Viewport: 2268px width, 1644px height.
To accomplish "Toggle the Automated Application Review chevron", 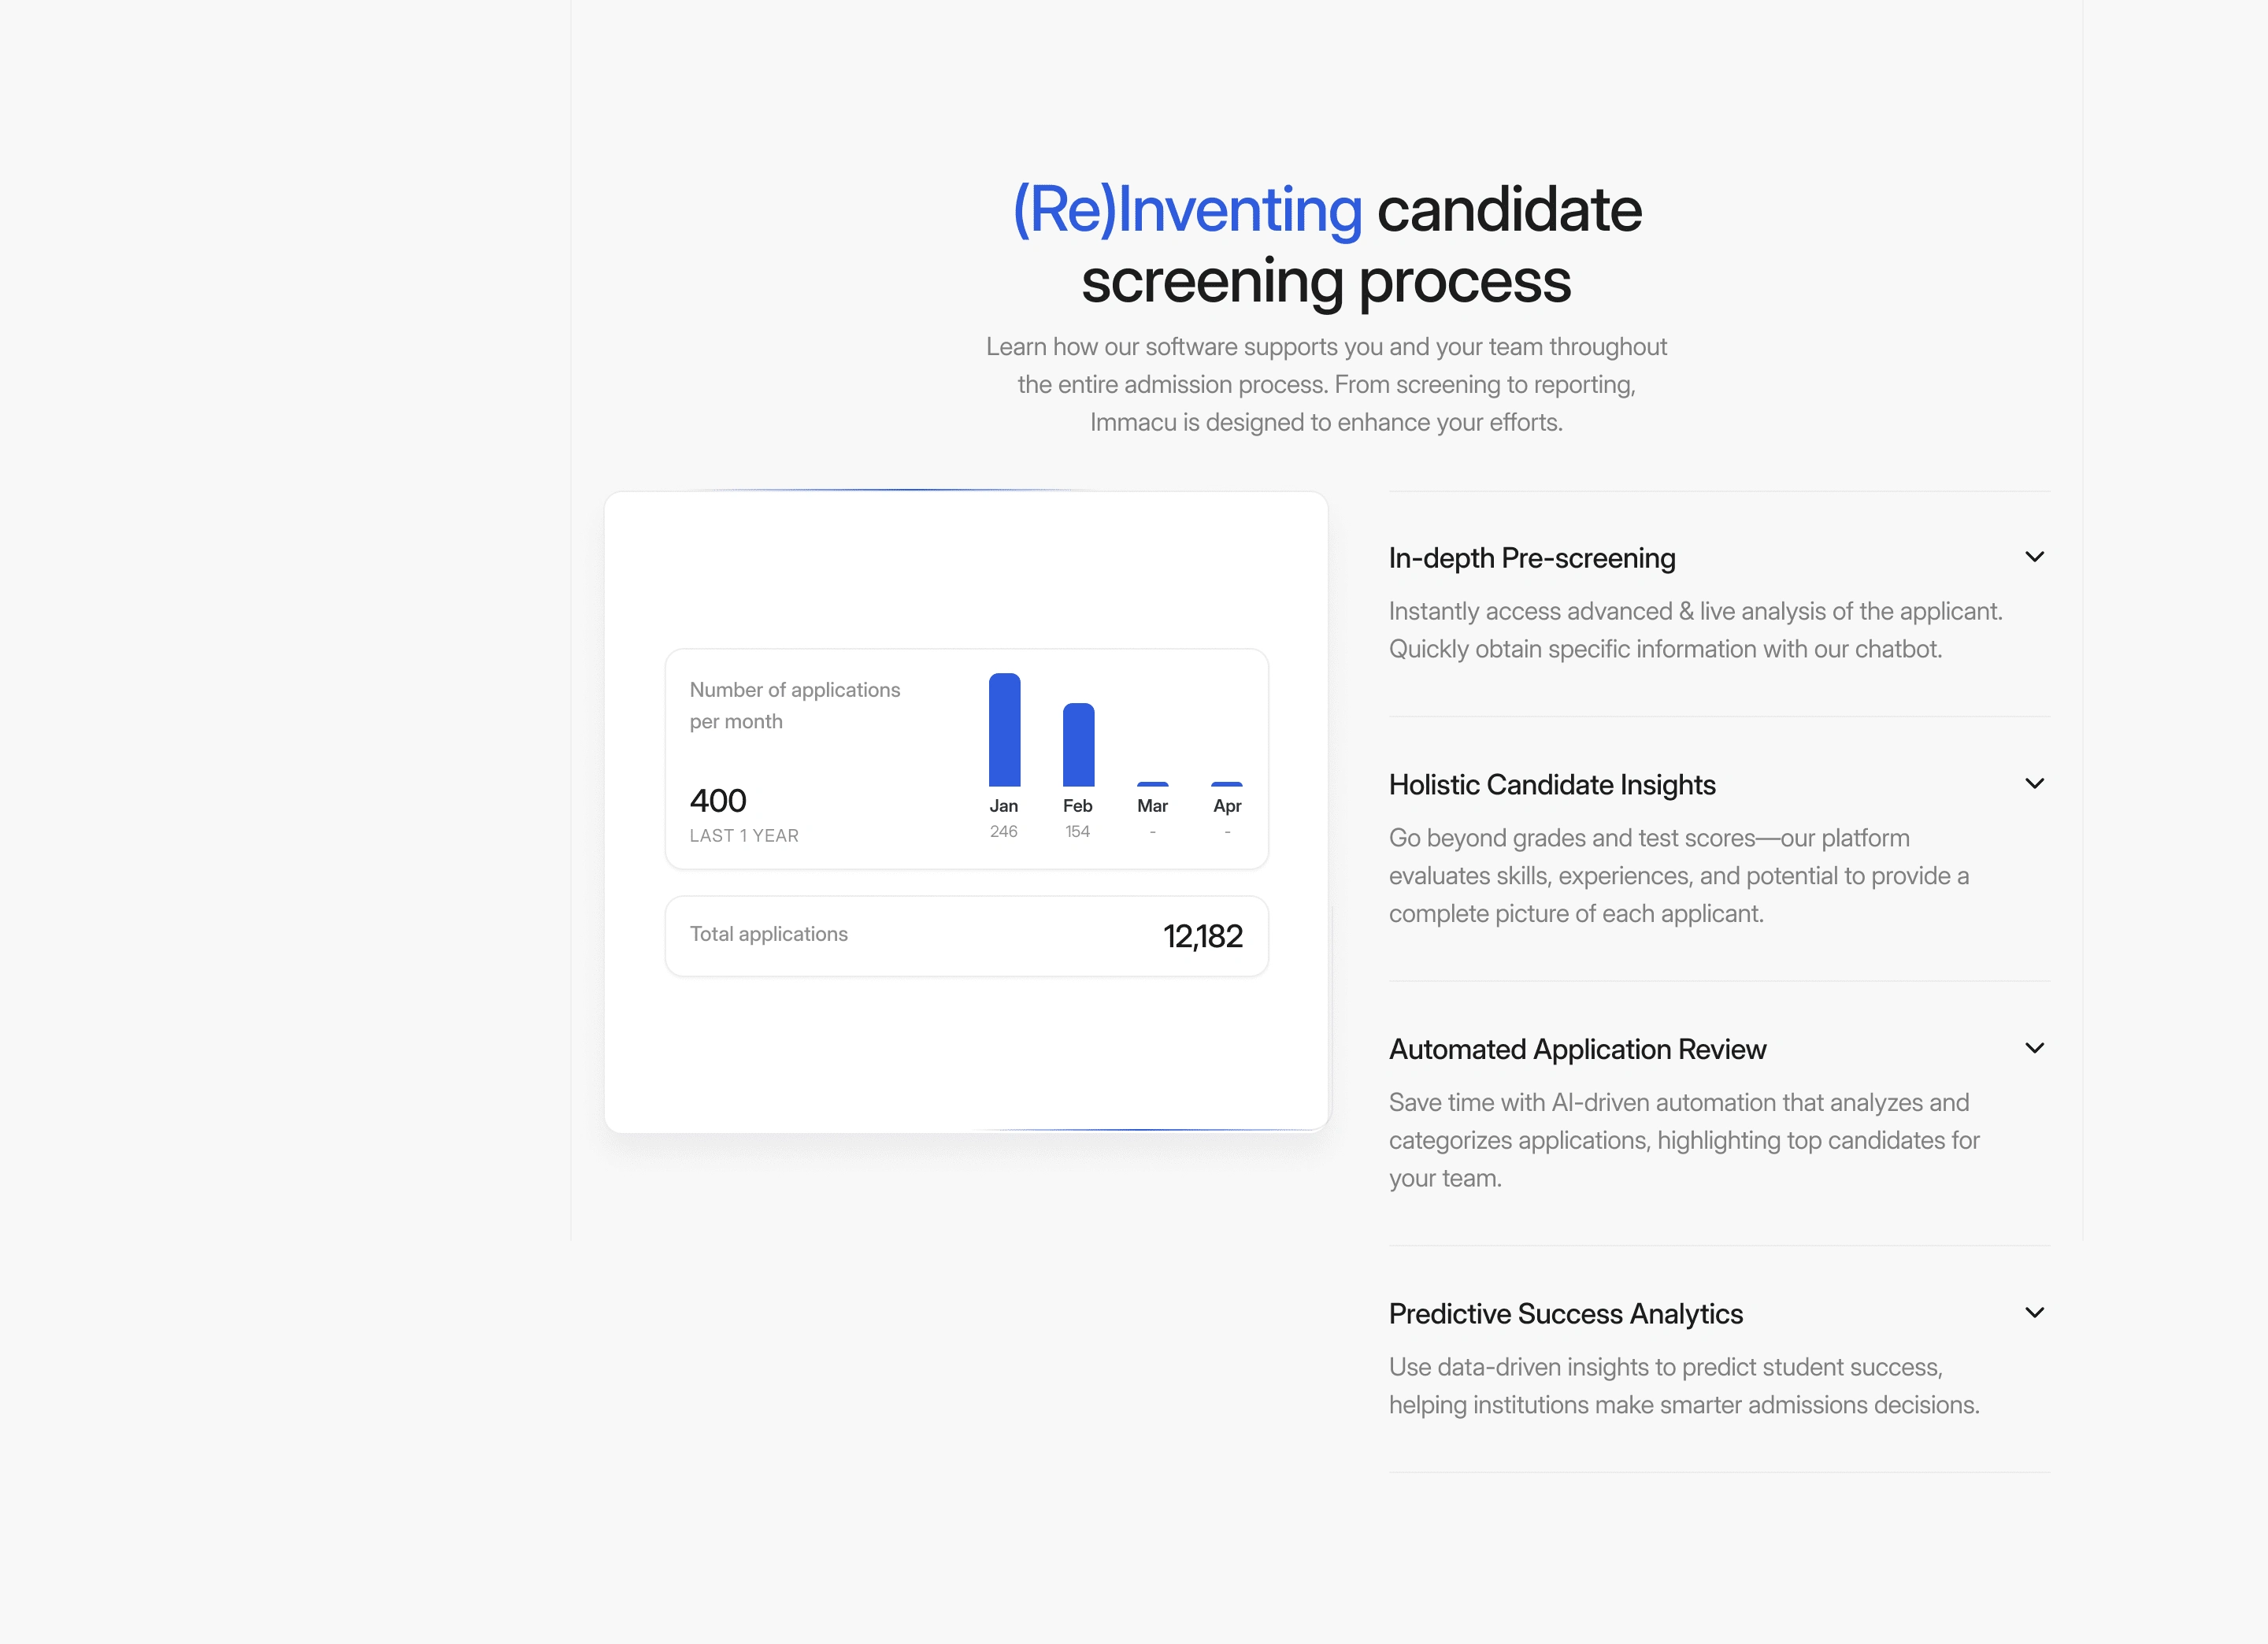I will pyautogui.click(x=2034, y=1048).
